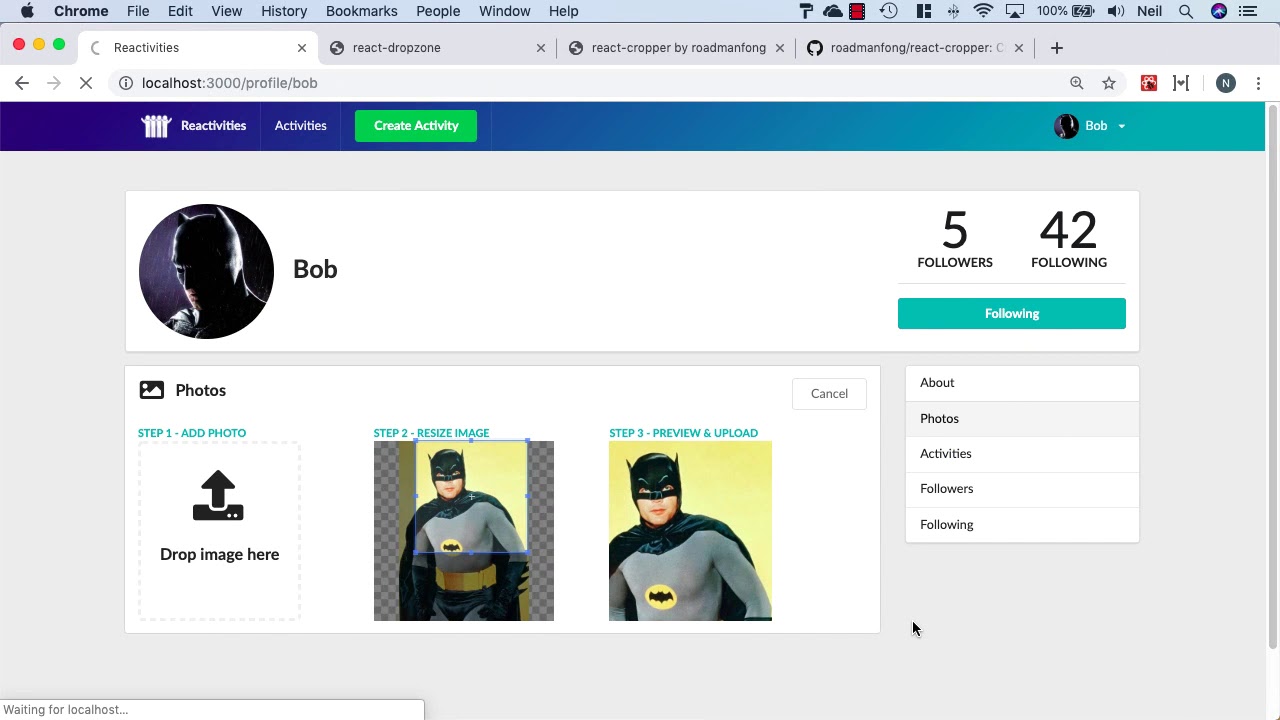Viewport: 1280px width, 720px height.
Task: Open the Apple menu
Action: coord(27,11)
